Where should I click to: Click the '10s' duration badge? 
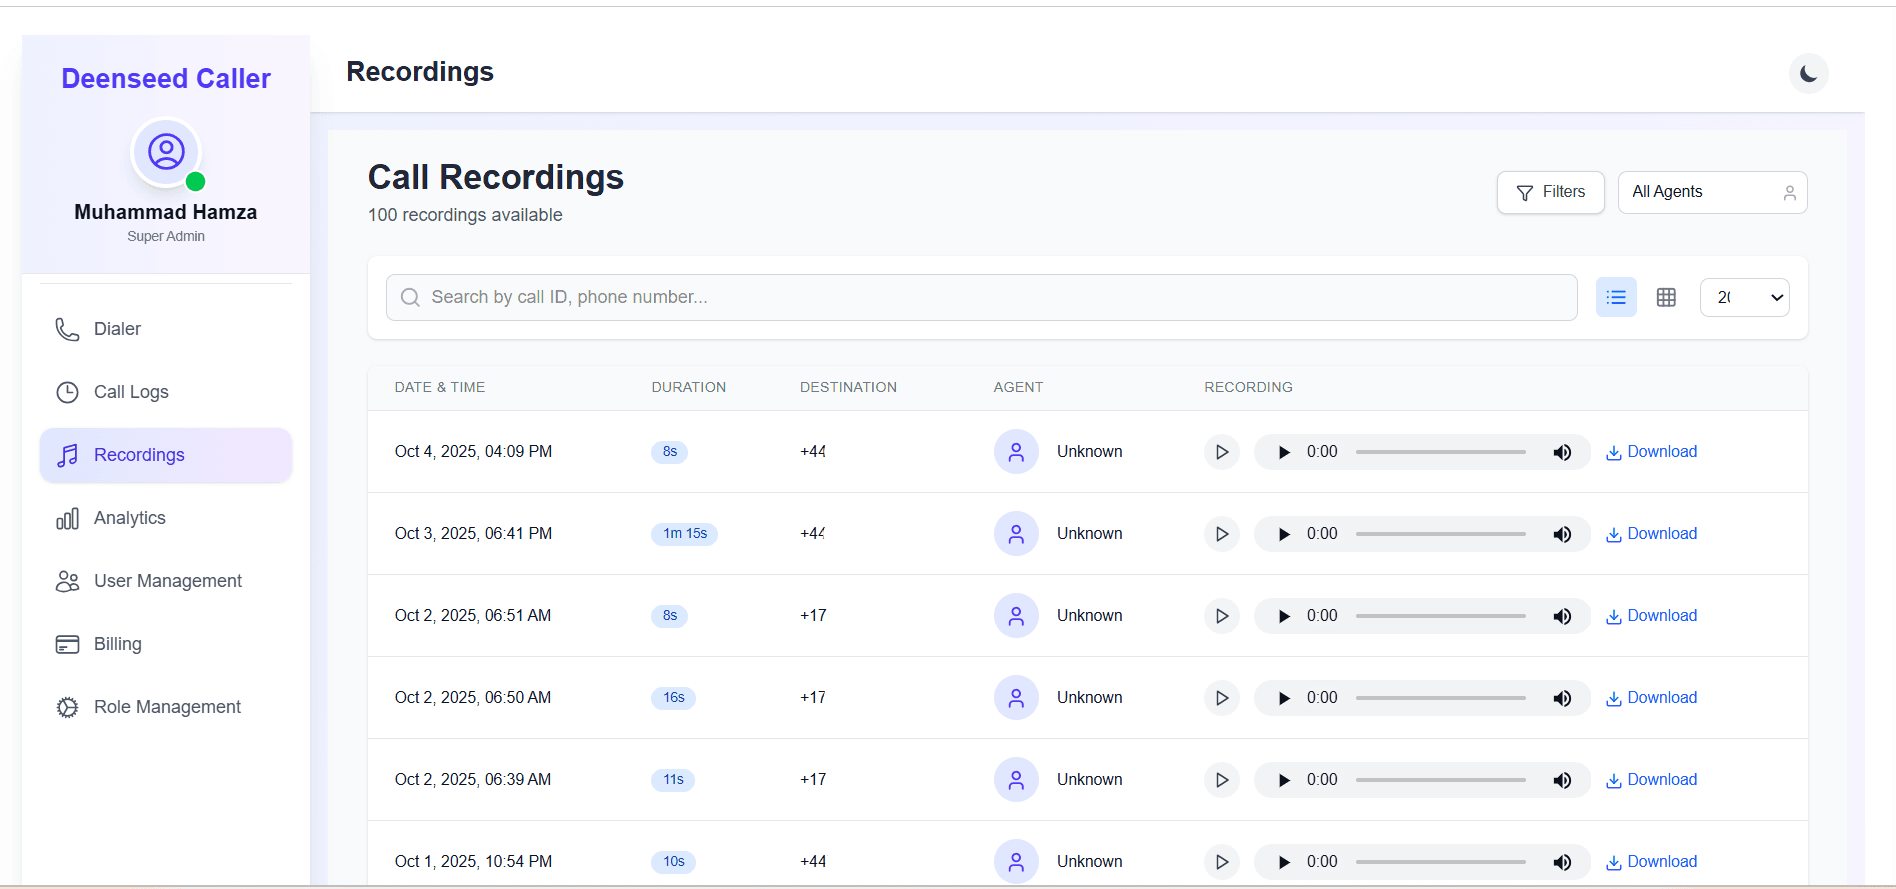(x=674, y=862)
